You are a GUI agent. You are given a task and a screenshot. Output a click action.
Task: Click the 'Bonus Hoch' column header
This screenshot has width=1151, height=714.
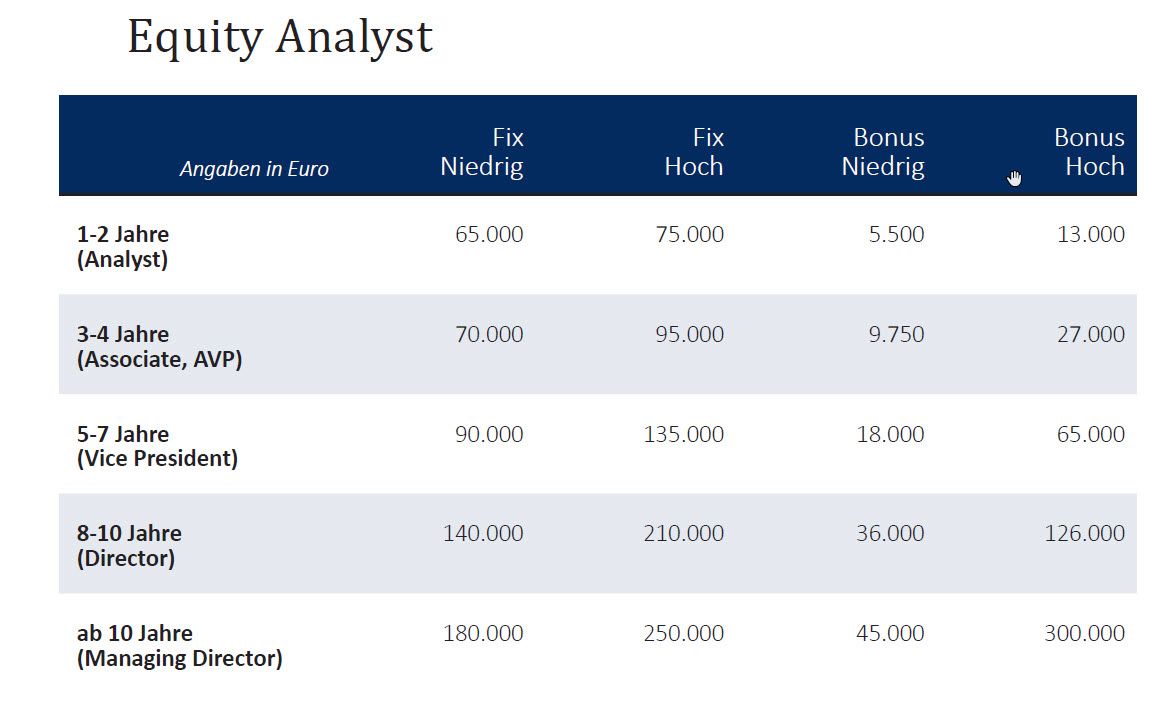click(x=1089, y=151)
